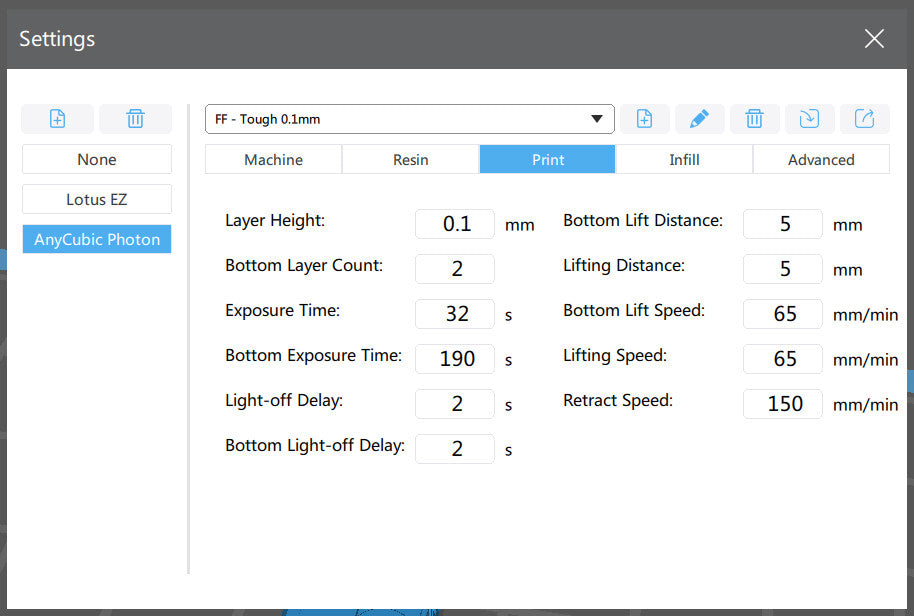Select the AnyCubic Photon printer
Image resolution: width=914 pixels, height=616 pixels.
tap(97, 239)
